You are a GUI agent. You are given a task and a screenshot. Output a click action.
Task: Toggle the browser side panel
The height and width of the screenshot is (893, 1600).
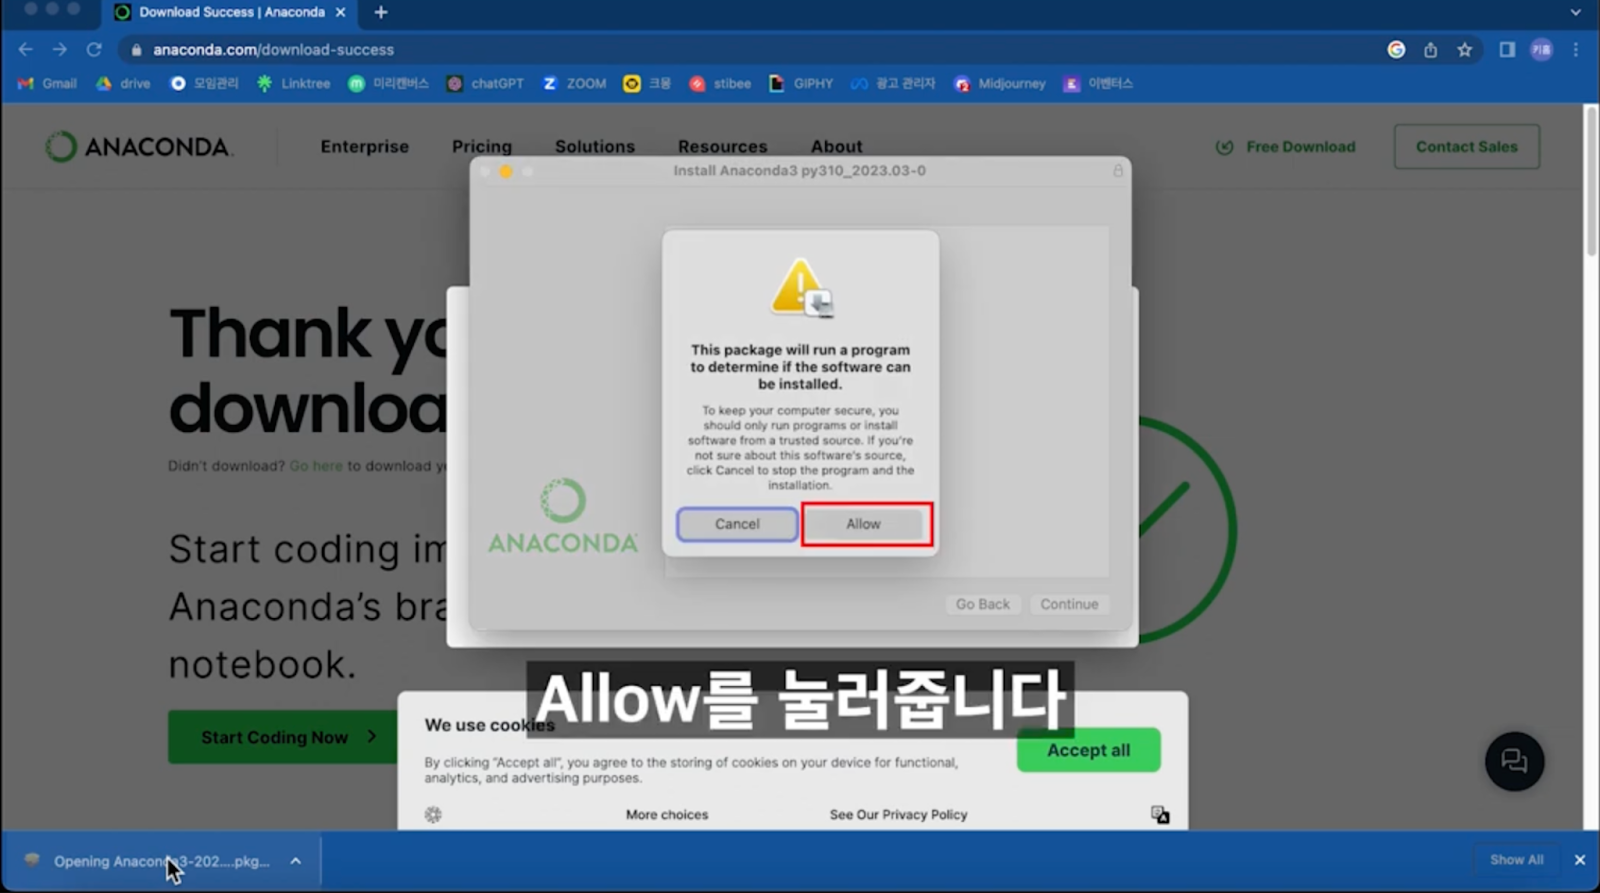coord(1507,50)
